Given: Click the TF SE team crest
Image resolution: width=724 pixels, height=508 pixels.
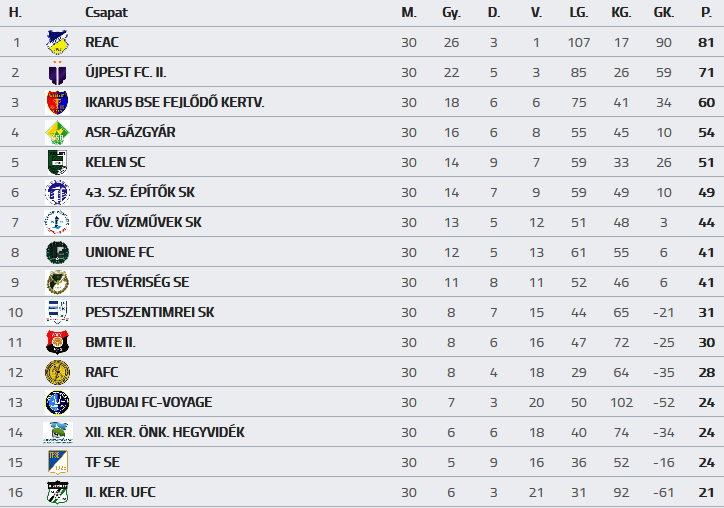Looking at the screenshot, I should tap(57, 462).
